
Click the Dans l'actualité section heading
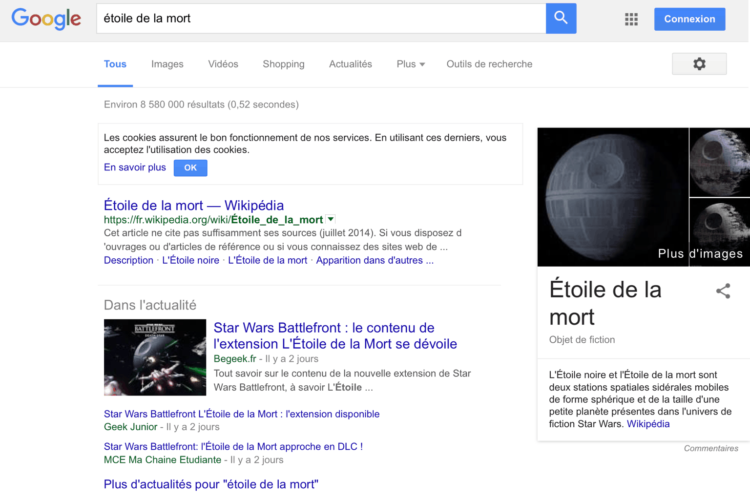click(150, 305)
